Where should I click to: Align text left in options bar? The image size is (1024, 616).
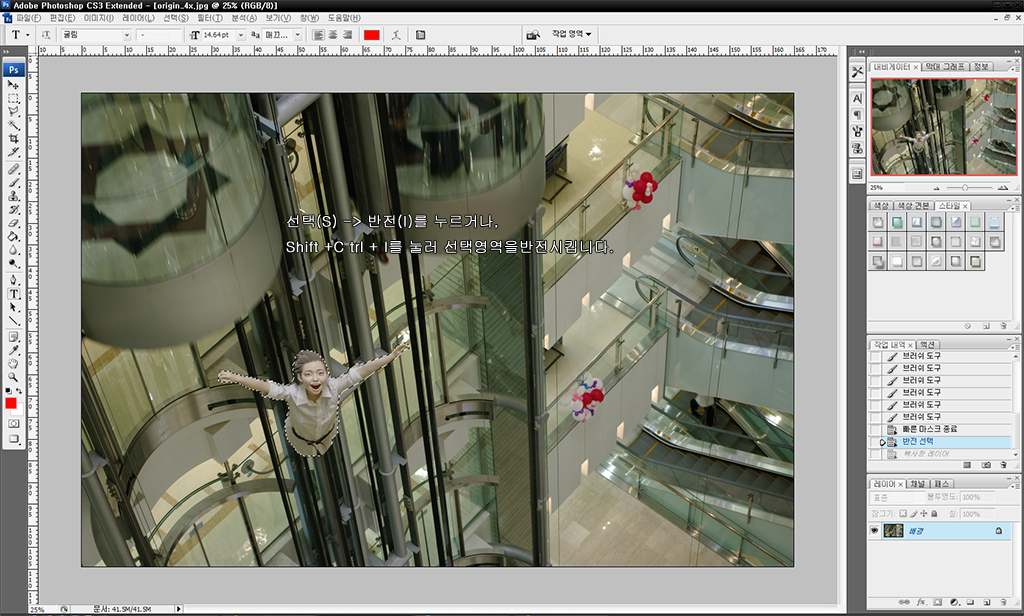[x=318, y=35]
